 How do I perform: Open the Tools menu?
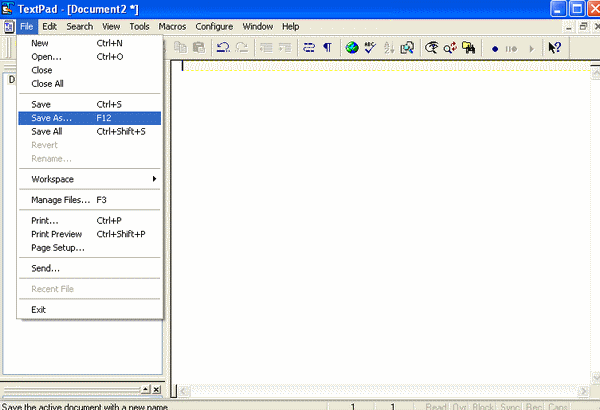139,27
